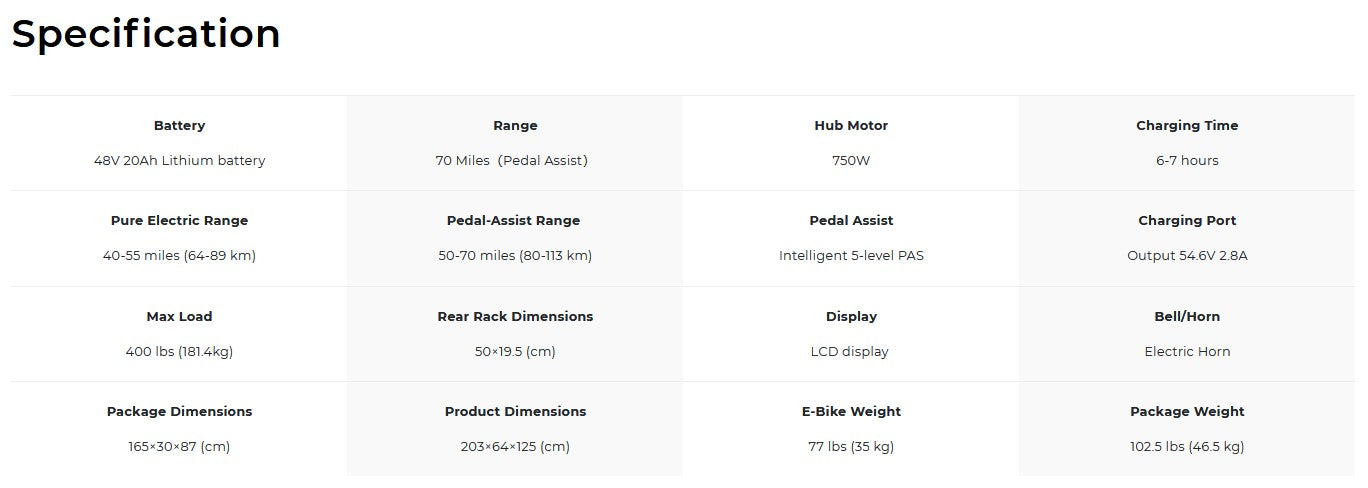Select the Battery label

pyautogui.click(x=179, y=126)
